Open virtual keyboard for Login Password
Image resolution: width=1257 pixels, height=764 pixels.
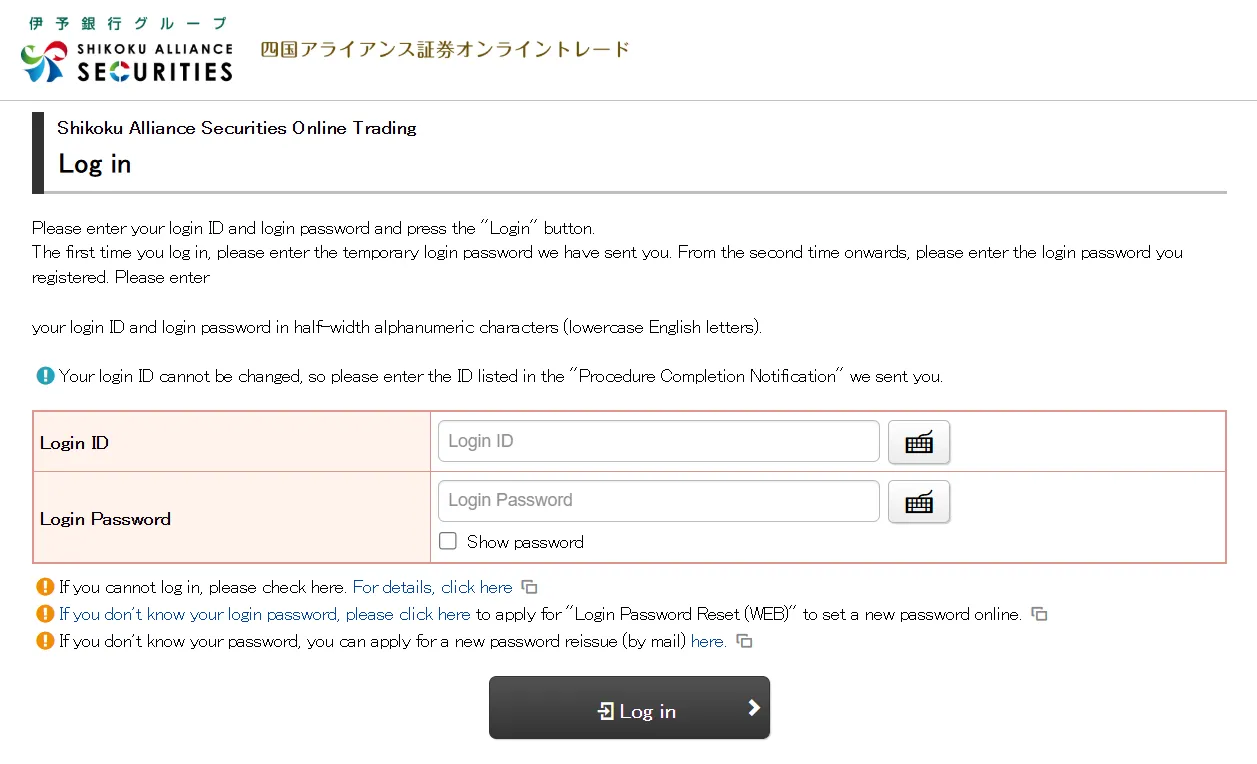tap(919, 502)
